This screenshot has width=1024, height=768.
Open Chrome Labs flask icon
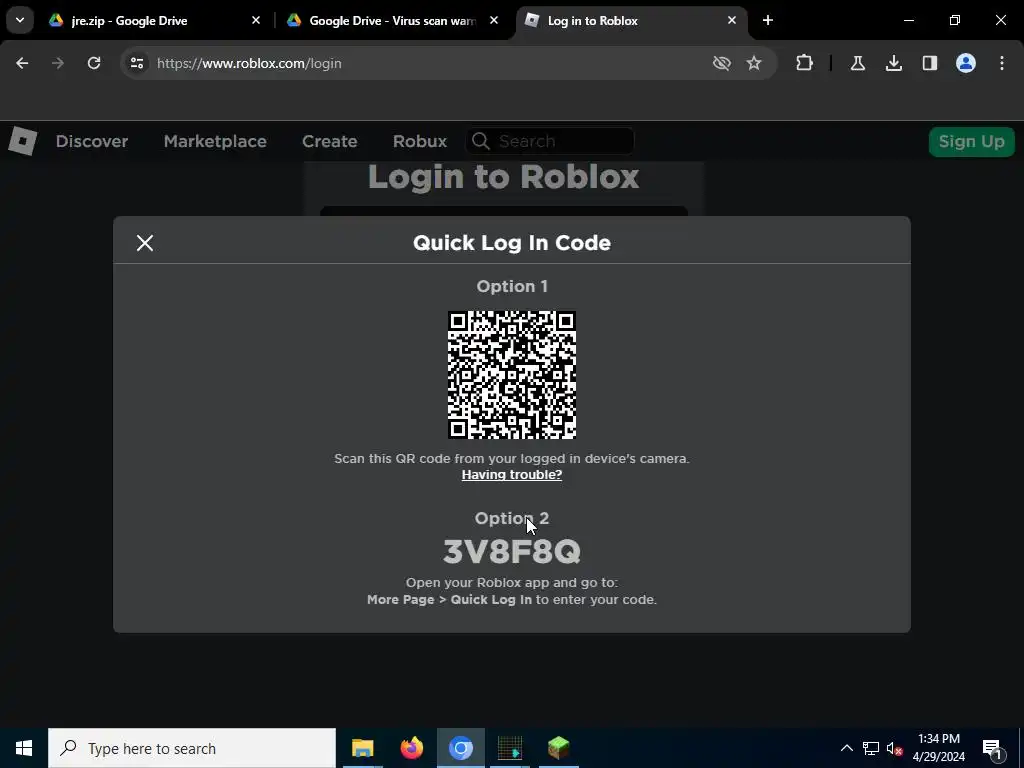point(858,63)
